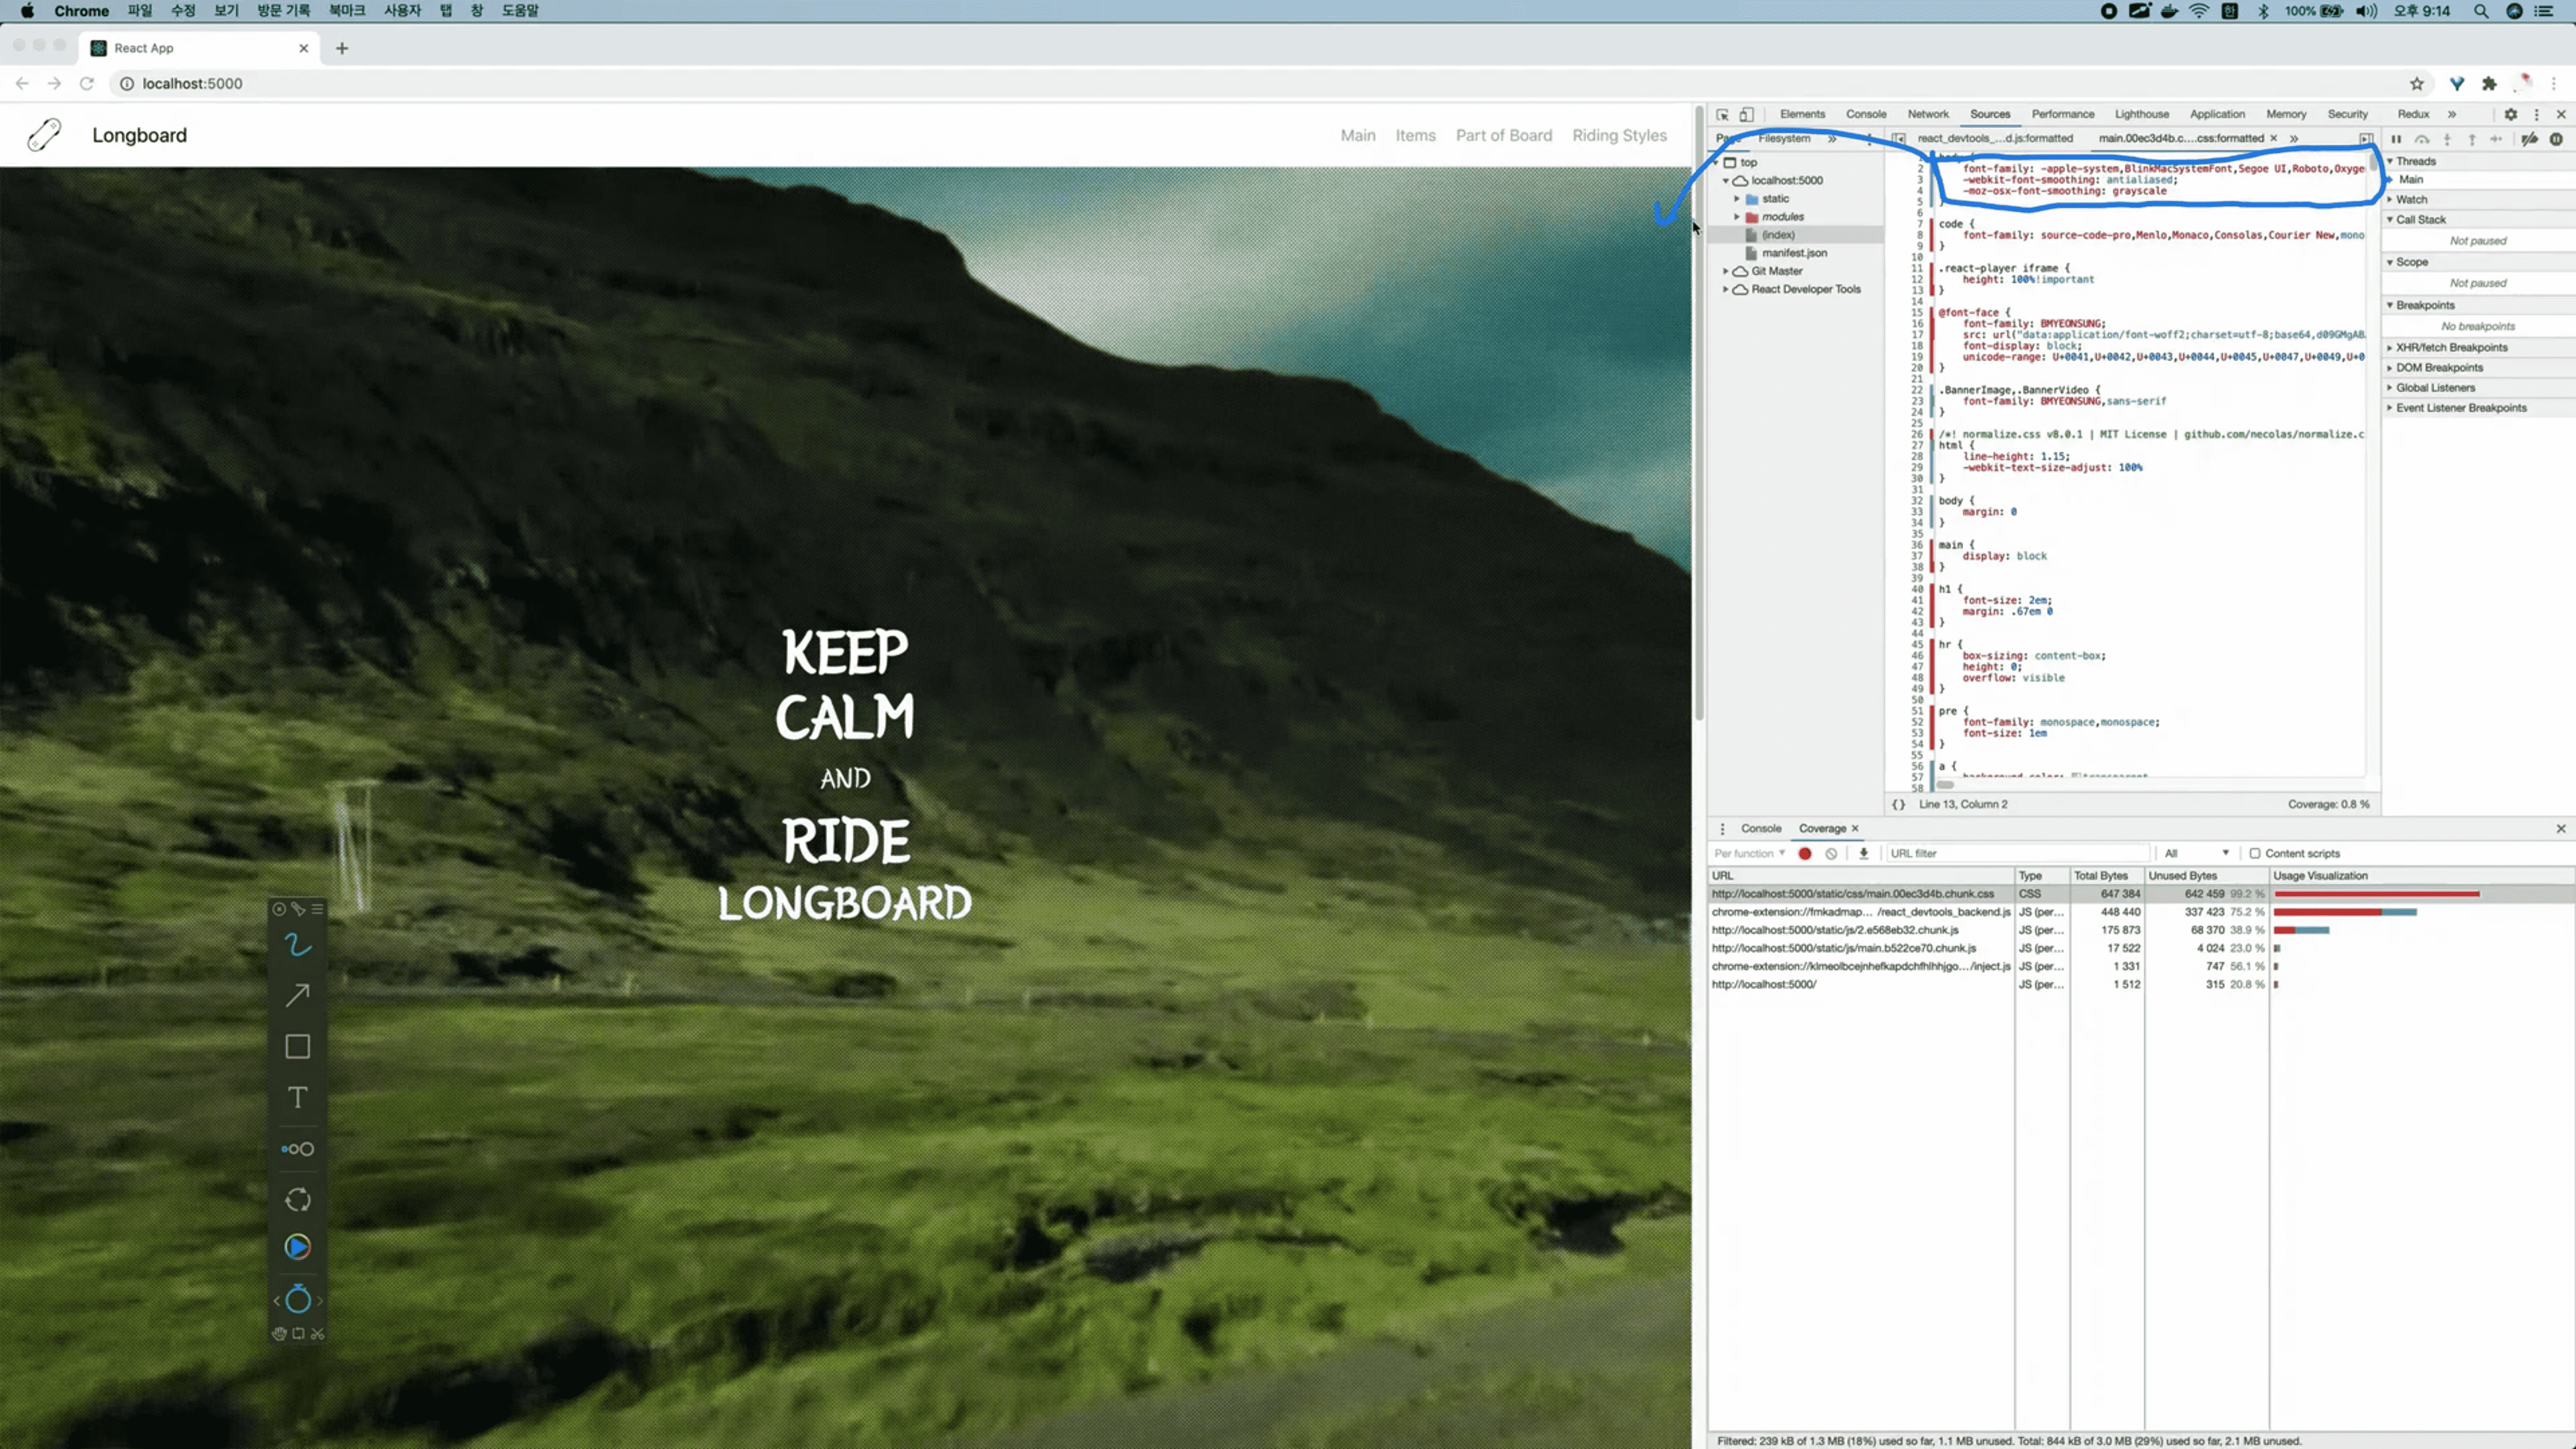
Task: Export coverage with download icon
Action: (x=1863, y=853)
